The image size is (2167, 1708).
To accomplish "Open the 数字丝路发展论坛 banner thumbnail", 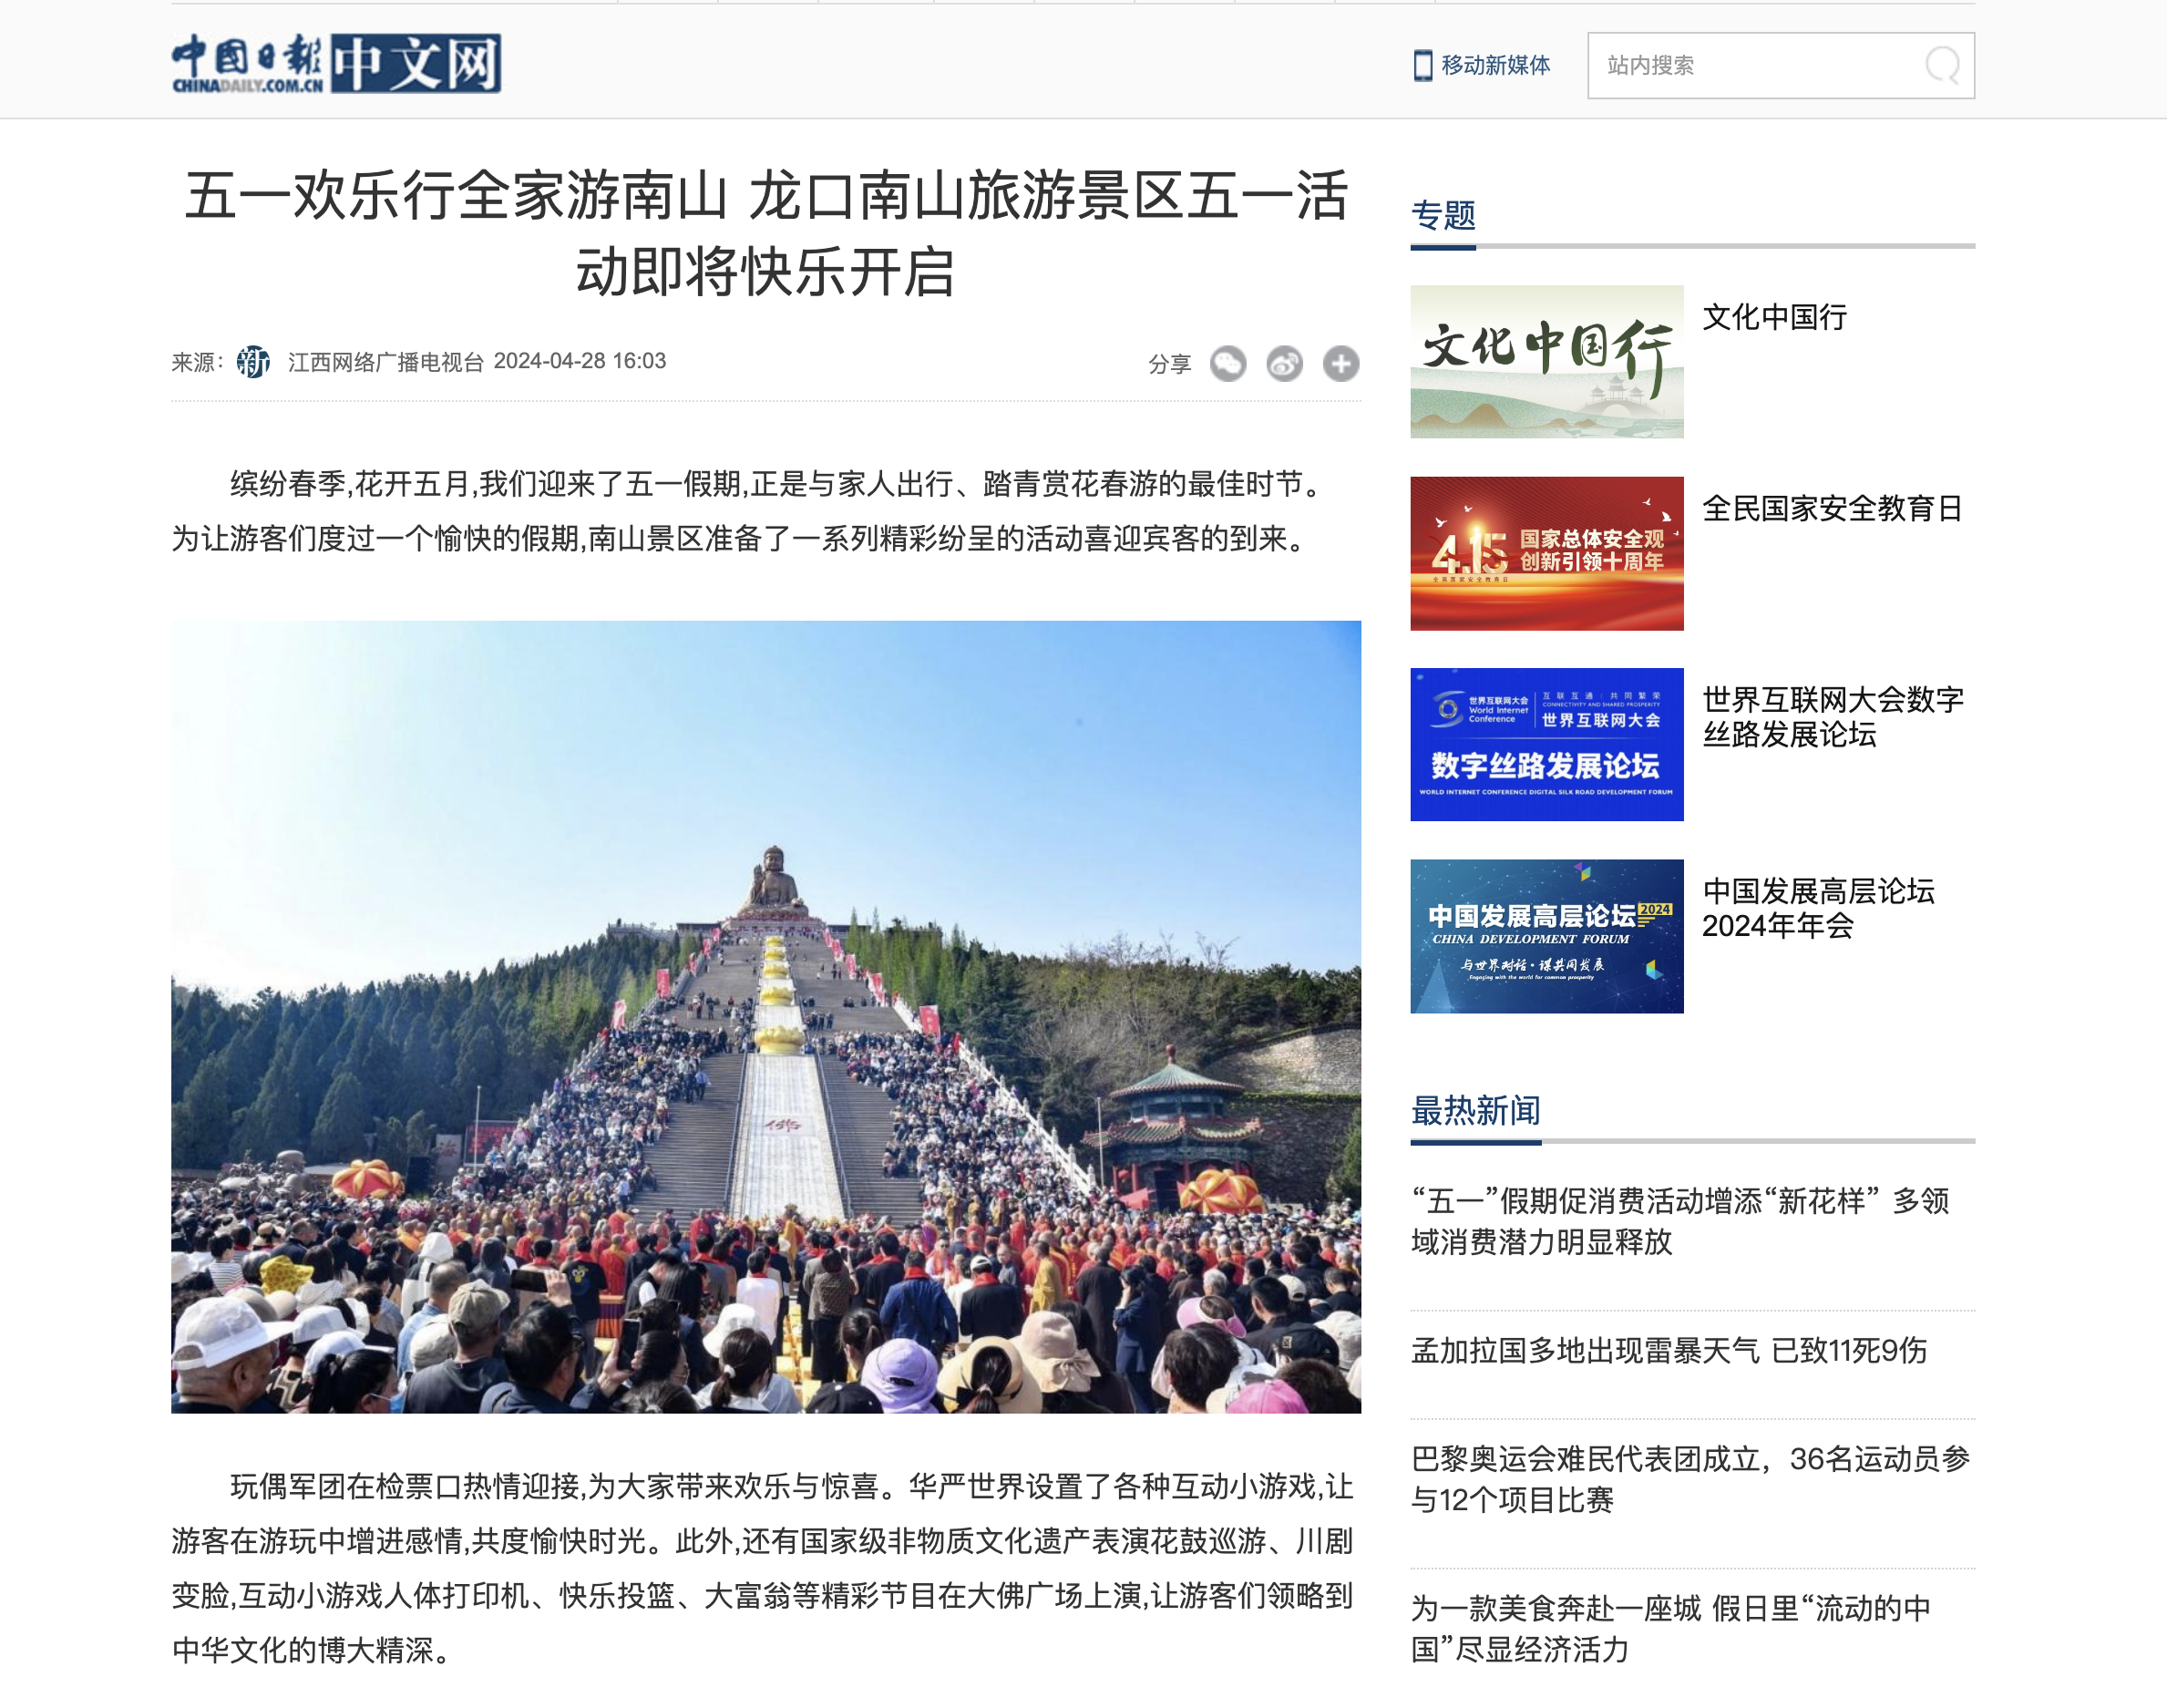I will tap(1546, 744).
